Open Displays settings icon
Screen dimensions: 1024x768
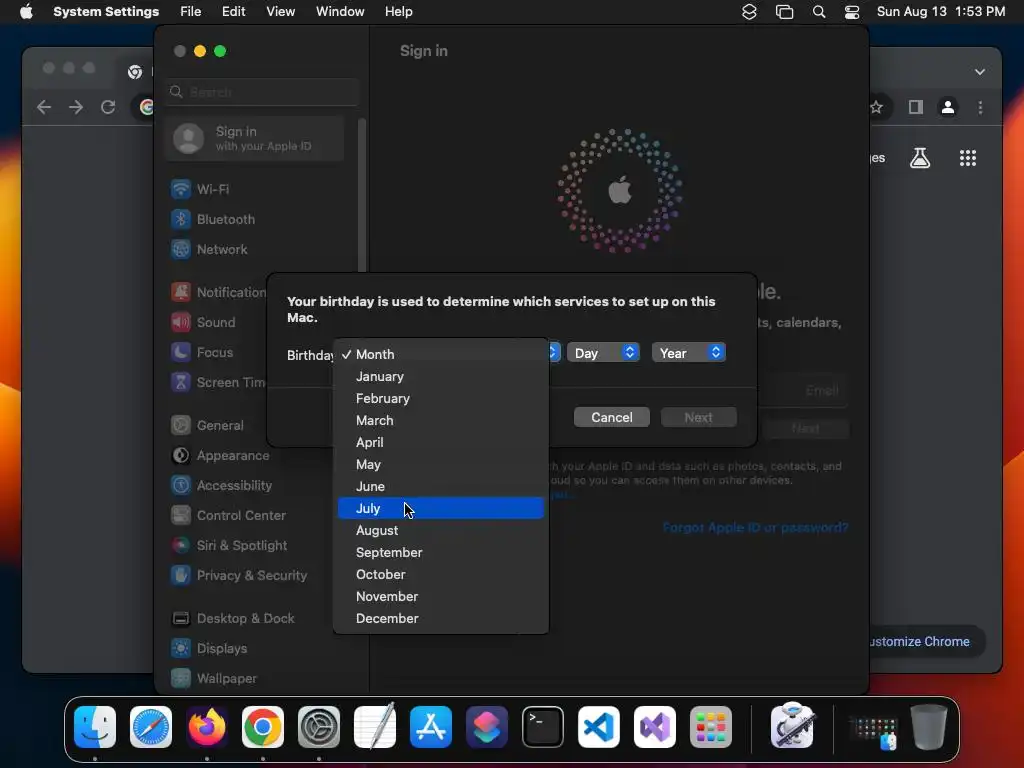click(181, 648)
